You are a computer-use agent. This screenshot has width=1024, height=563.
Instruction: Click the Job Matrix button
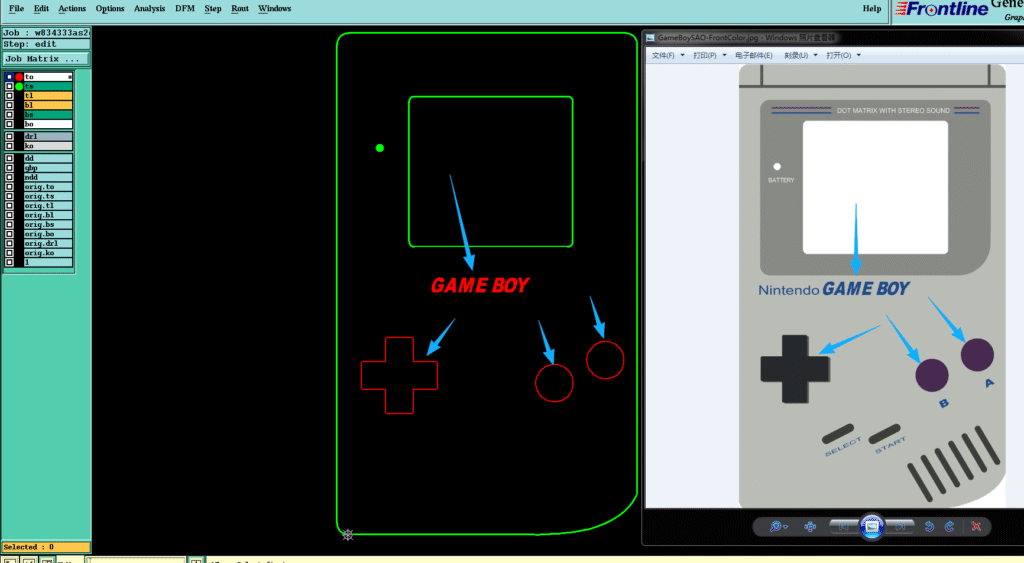(45, 59)
